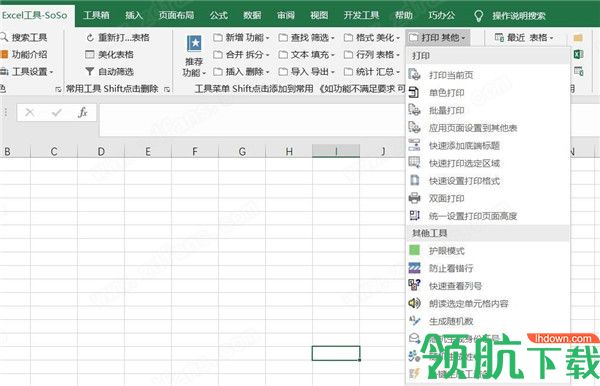Expand the 合并 拆分 menu
The image size is (600, 386).
241,54
